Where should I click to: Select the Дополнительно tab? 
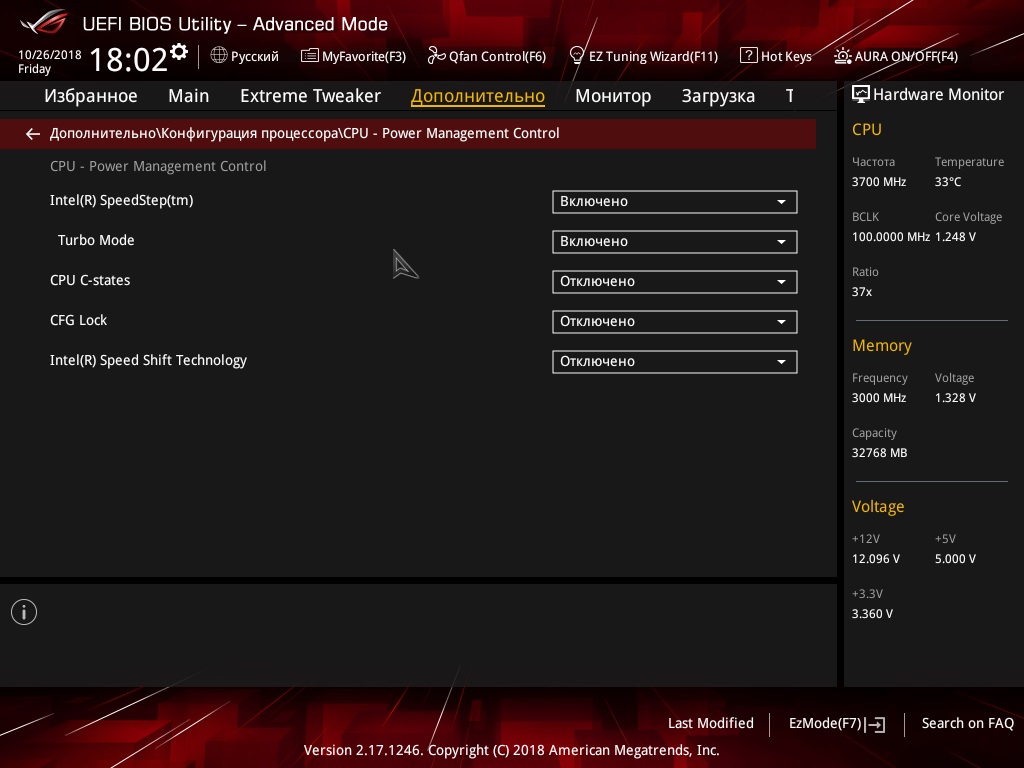[x=478, y=96]
